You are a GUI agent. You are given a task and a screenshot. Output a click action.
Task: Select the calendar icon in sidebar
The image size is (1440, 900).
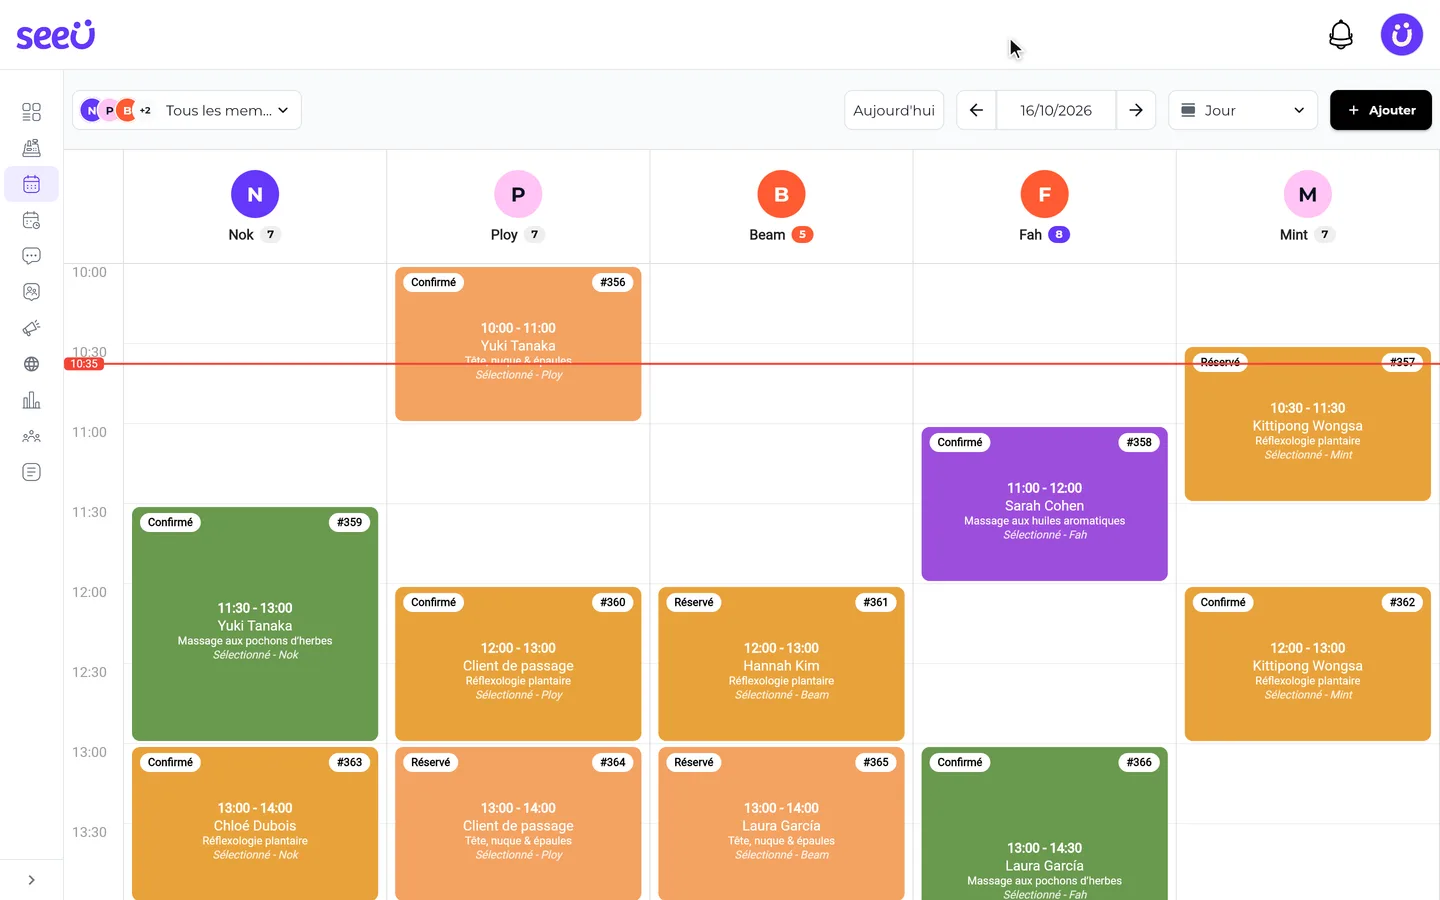[x=31, y=184]
